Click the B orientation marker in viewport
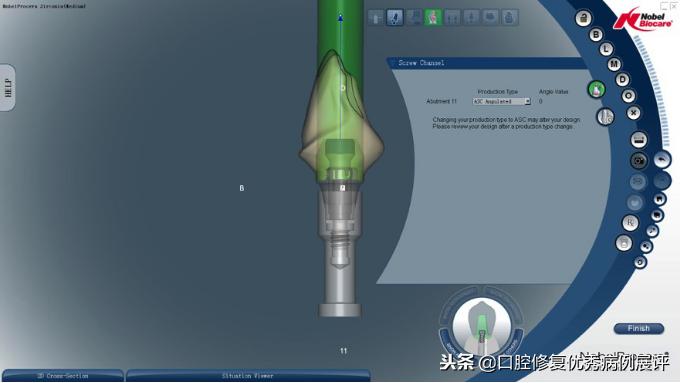Image resolution: width=681 pixels, height=383 pixels. [241, 188]
